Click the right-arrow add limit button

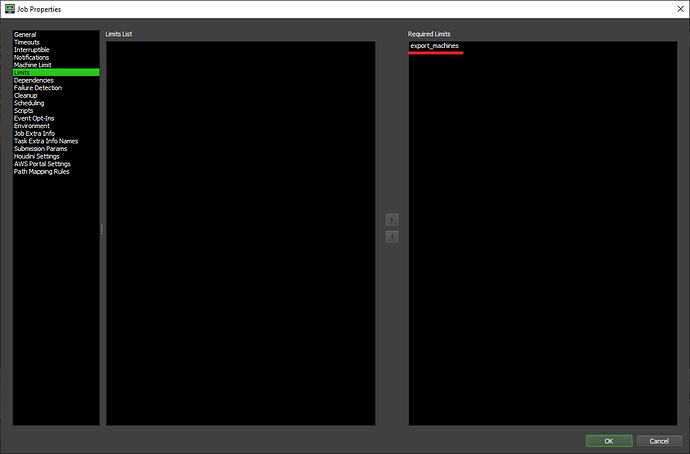click(x=392, y=220)
